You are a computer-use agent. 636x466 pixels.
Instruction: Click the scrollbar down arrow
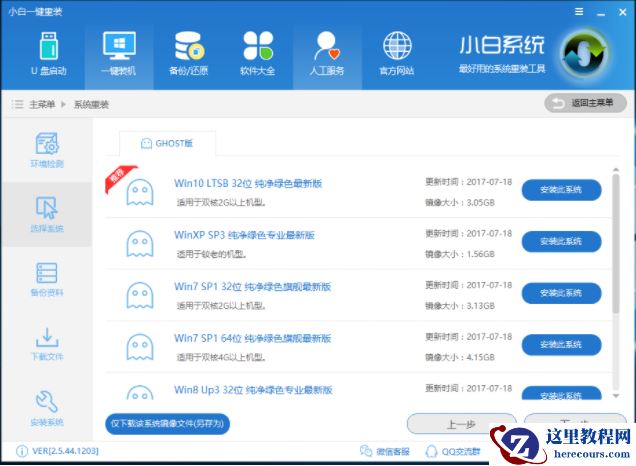pos(616,396)
